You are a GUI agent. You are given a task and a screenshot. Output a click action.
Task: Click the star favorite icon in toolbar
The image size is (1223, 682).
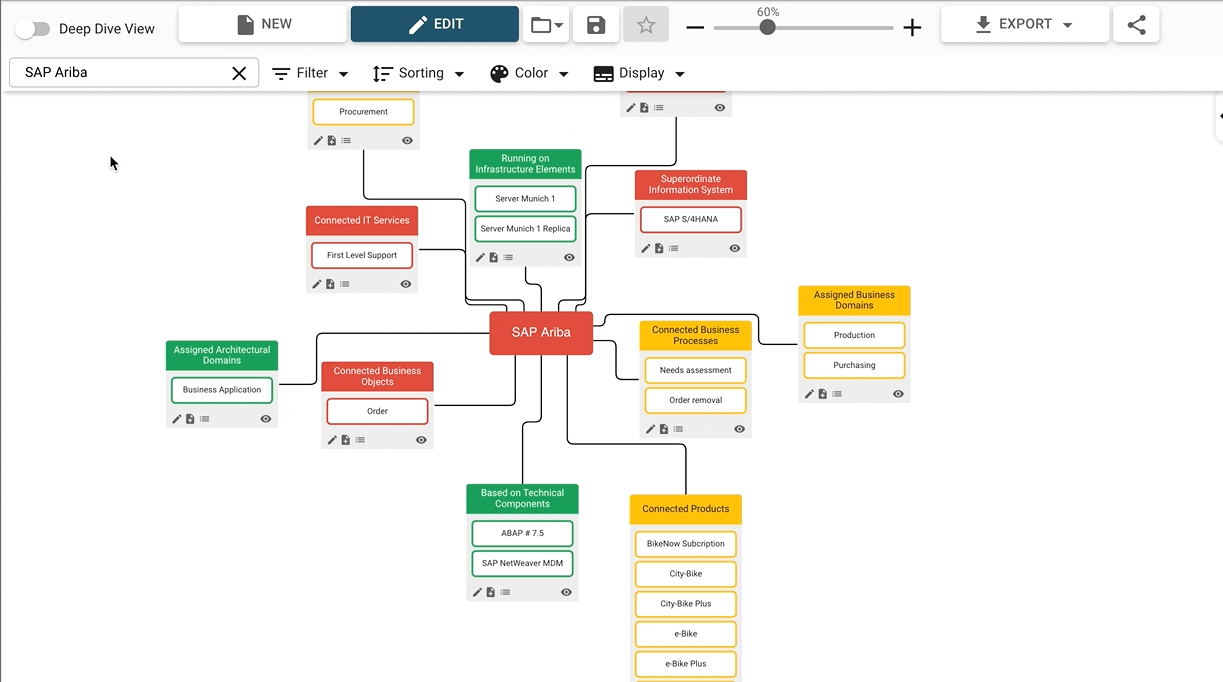646,25
